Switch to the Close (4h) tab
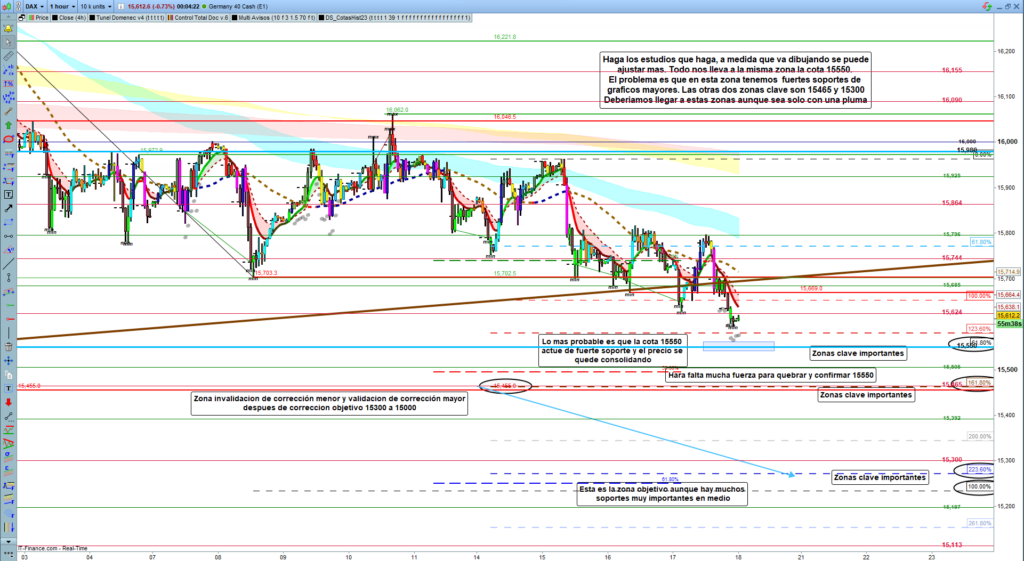Image resolution: width=1024 pixels, height=561 pixels. tap(69, 18)
